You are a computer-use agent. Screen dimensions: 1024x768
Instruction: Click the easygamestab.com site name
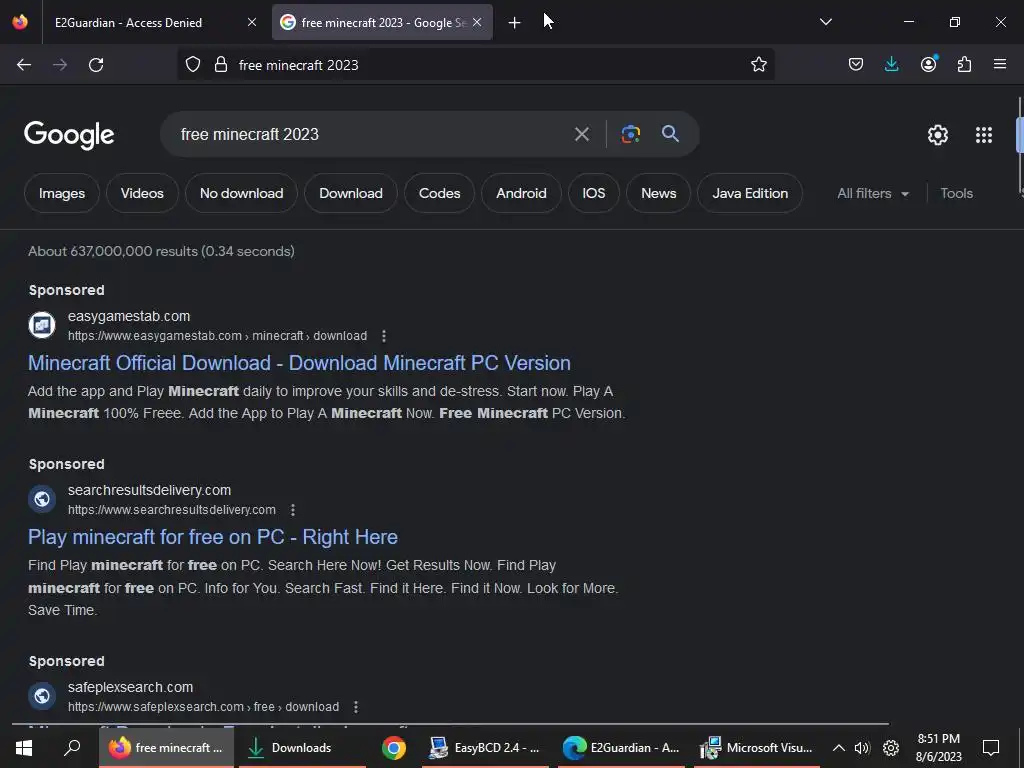[129, 316]
